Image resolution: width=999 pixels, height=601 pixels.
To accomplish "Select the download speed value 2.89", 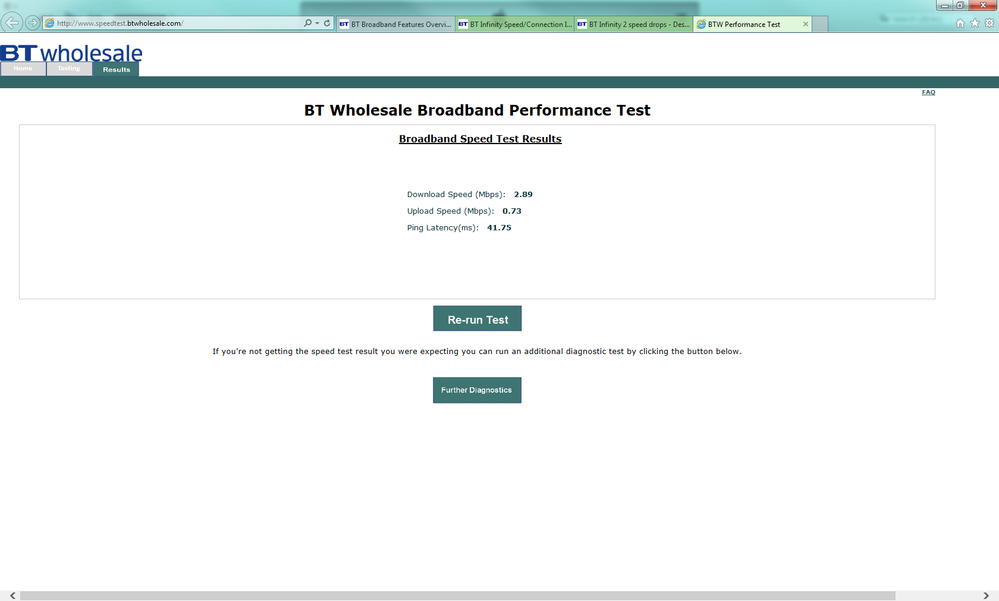I will coord(523,194).
